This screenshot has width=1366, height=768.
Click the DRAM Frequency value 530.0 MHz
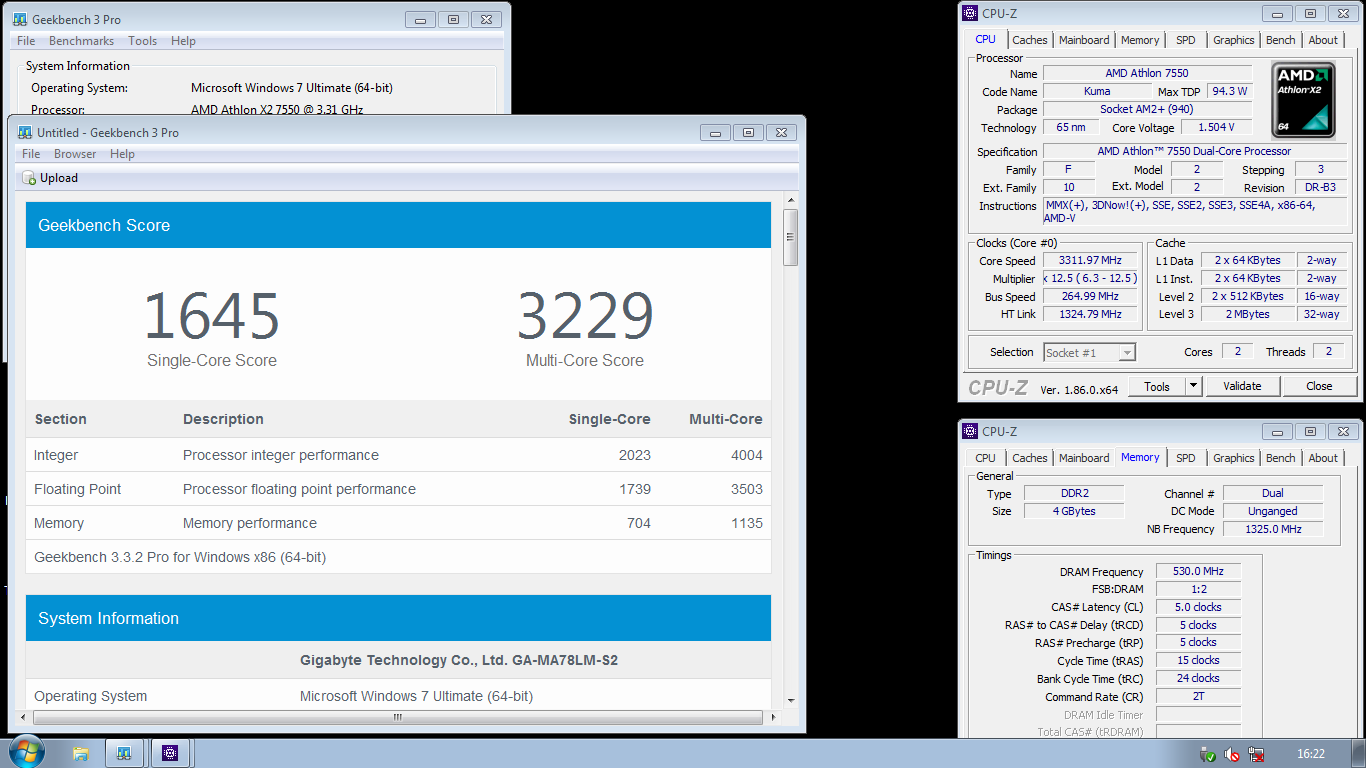(x=1199, y=572)
